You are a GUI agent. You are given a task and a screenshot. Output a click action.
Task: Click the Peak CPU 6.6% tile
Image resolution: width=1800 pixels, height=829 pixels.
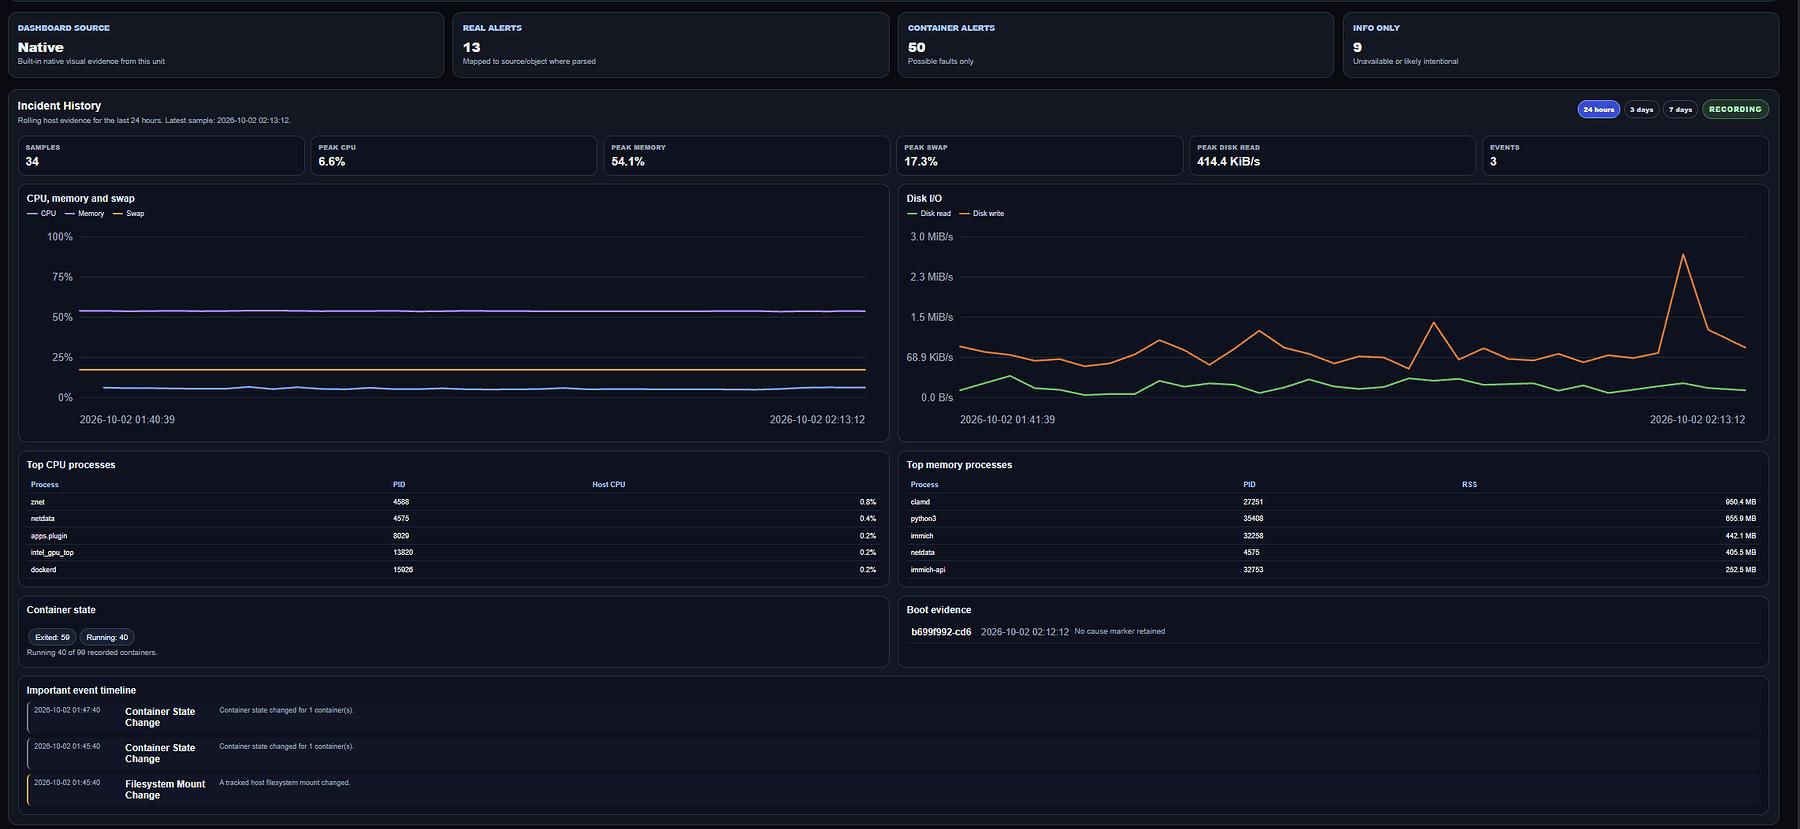(454, 155)
